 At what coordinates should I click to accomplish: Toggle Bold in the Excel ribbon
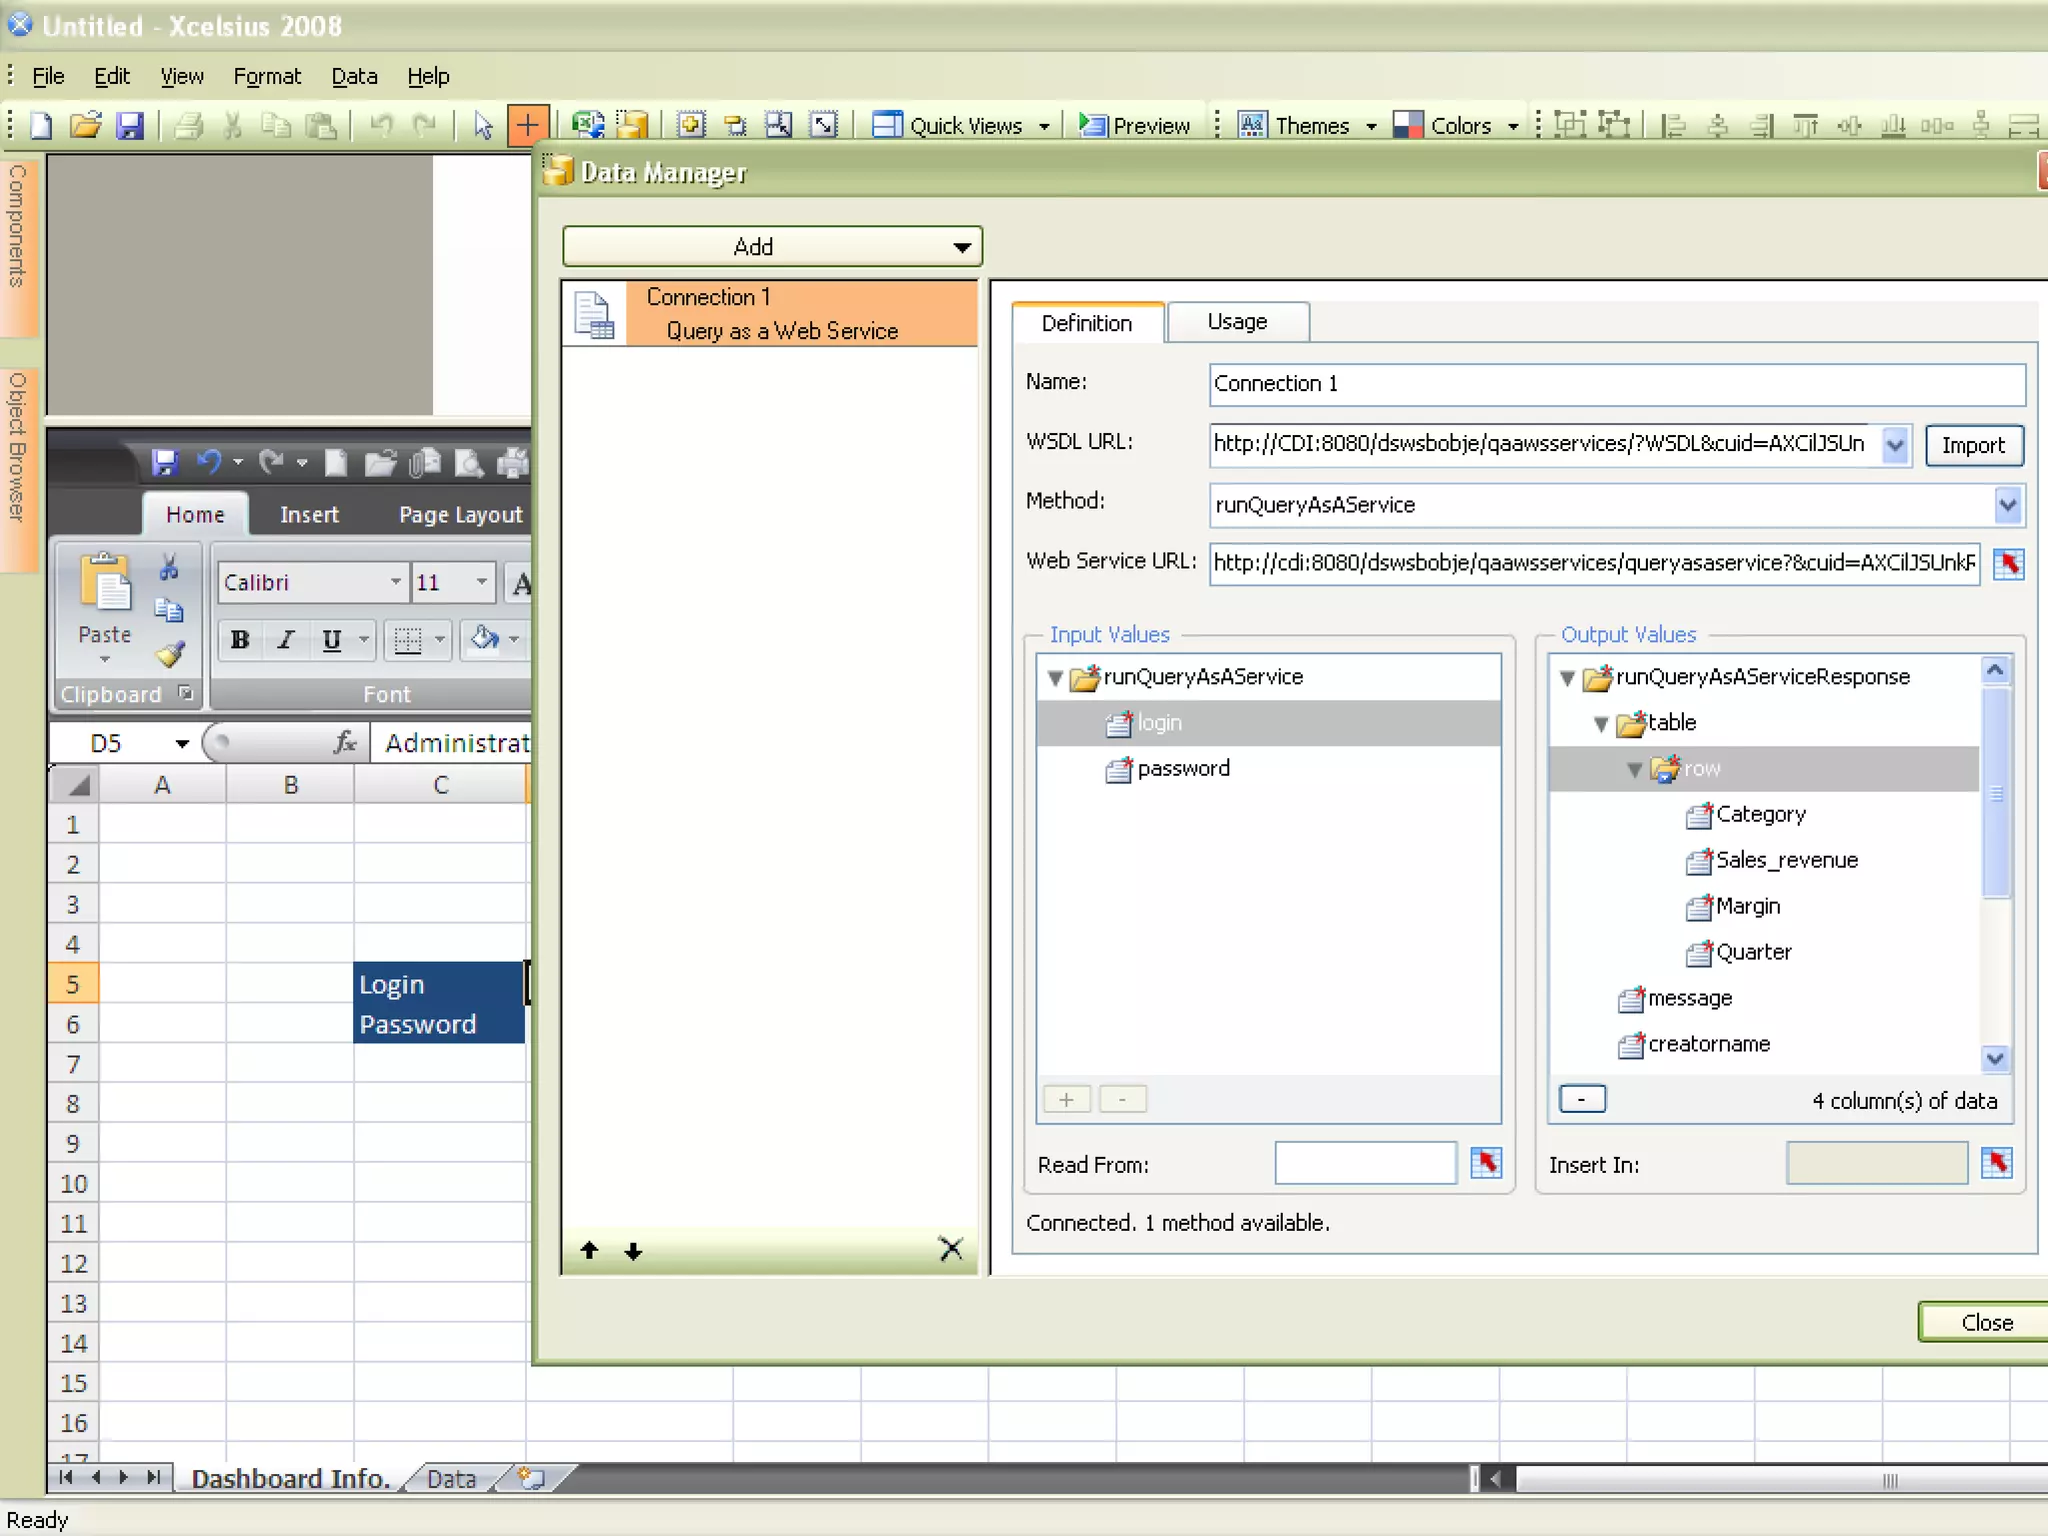(240, 640)
